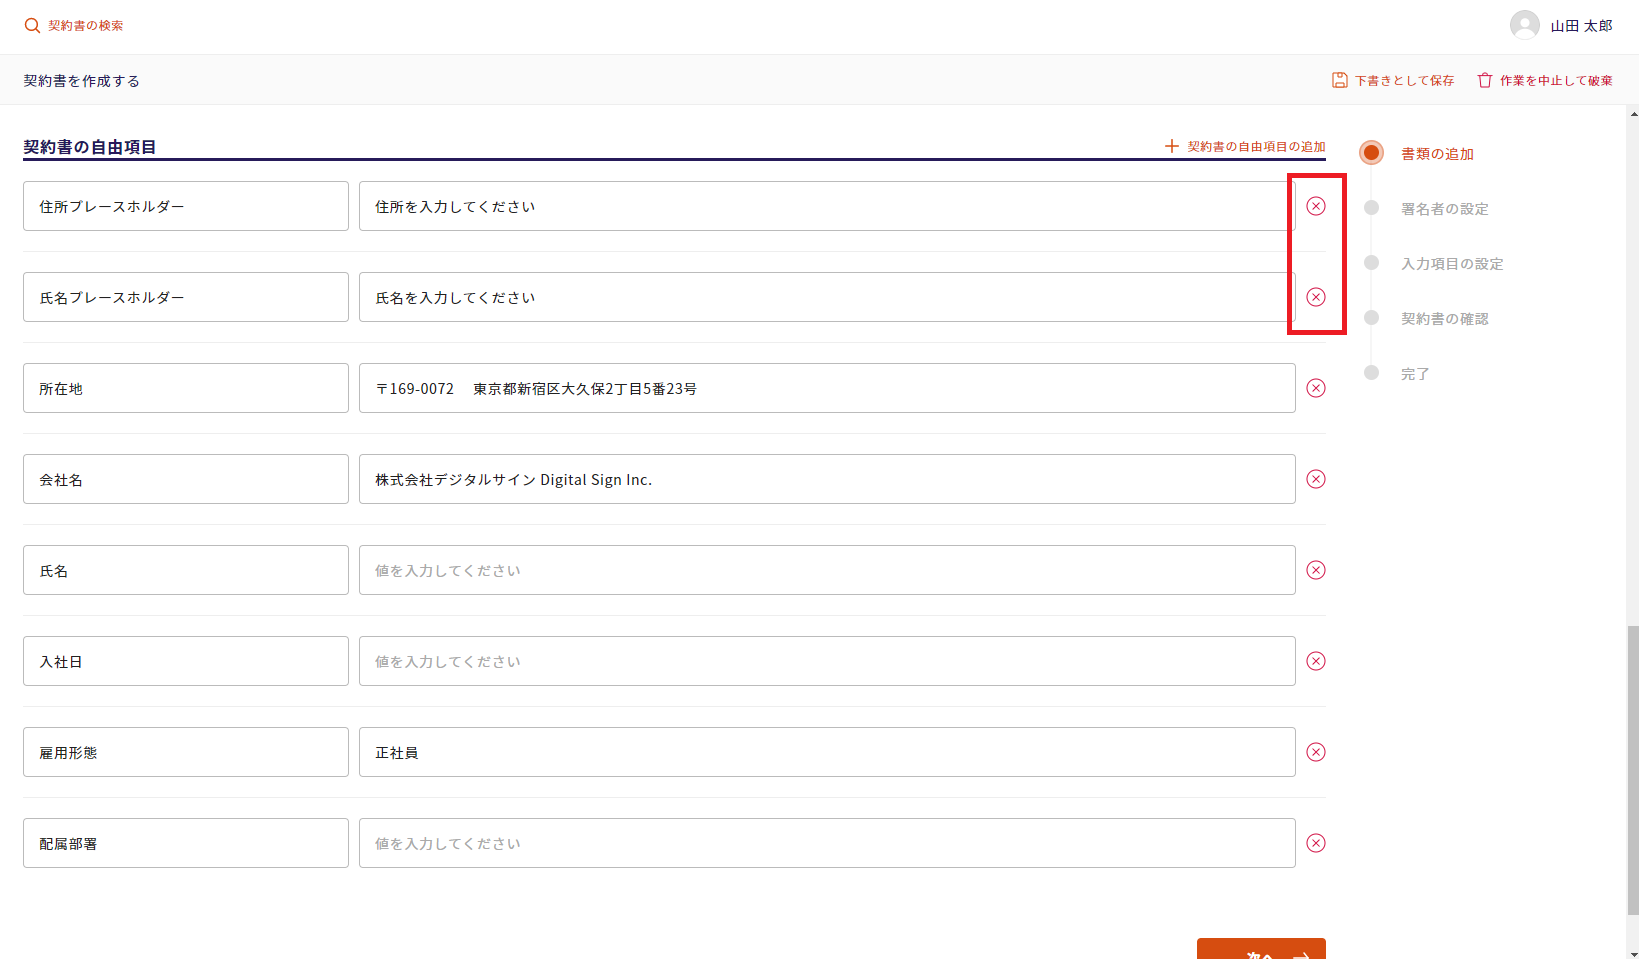This screenshot has height=959, width=1639.
Task: Go to the 署名者の設定 step
Action: [1443, 209]
